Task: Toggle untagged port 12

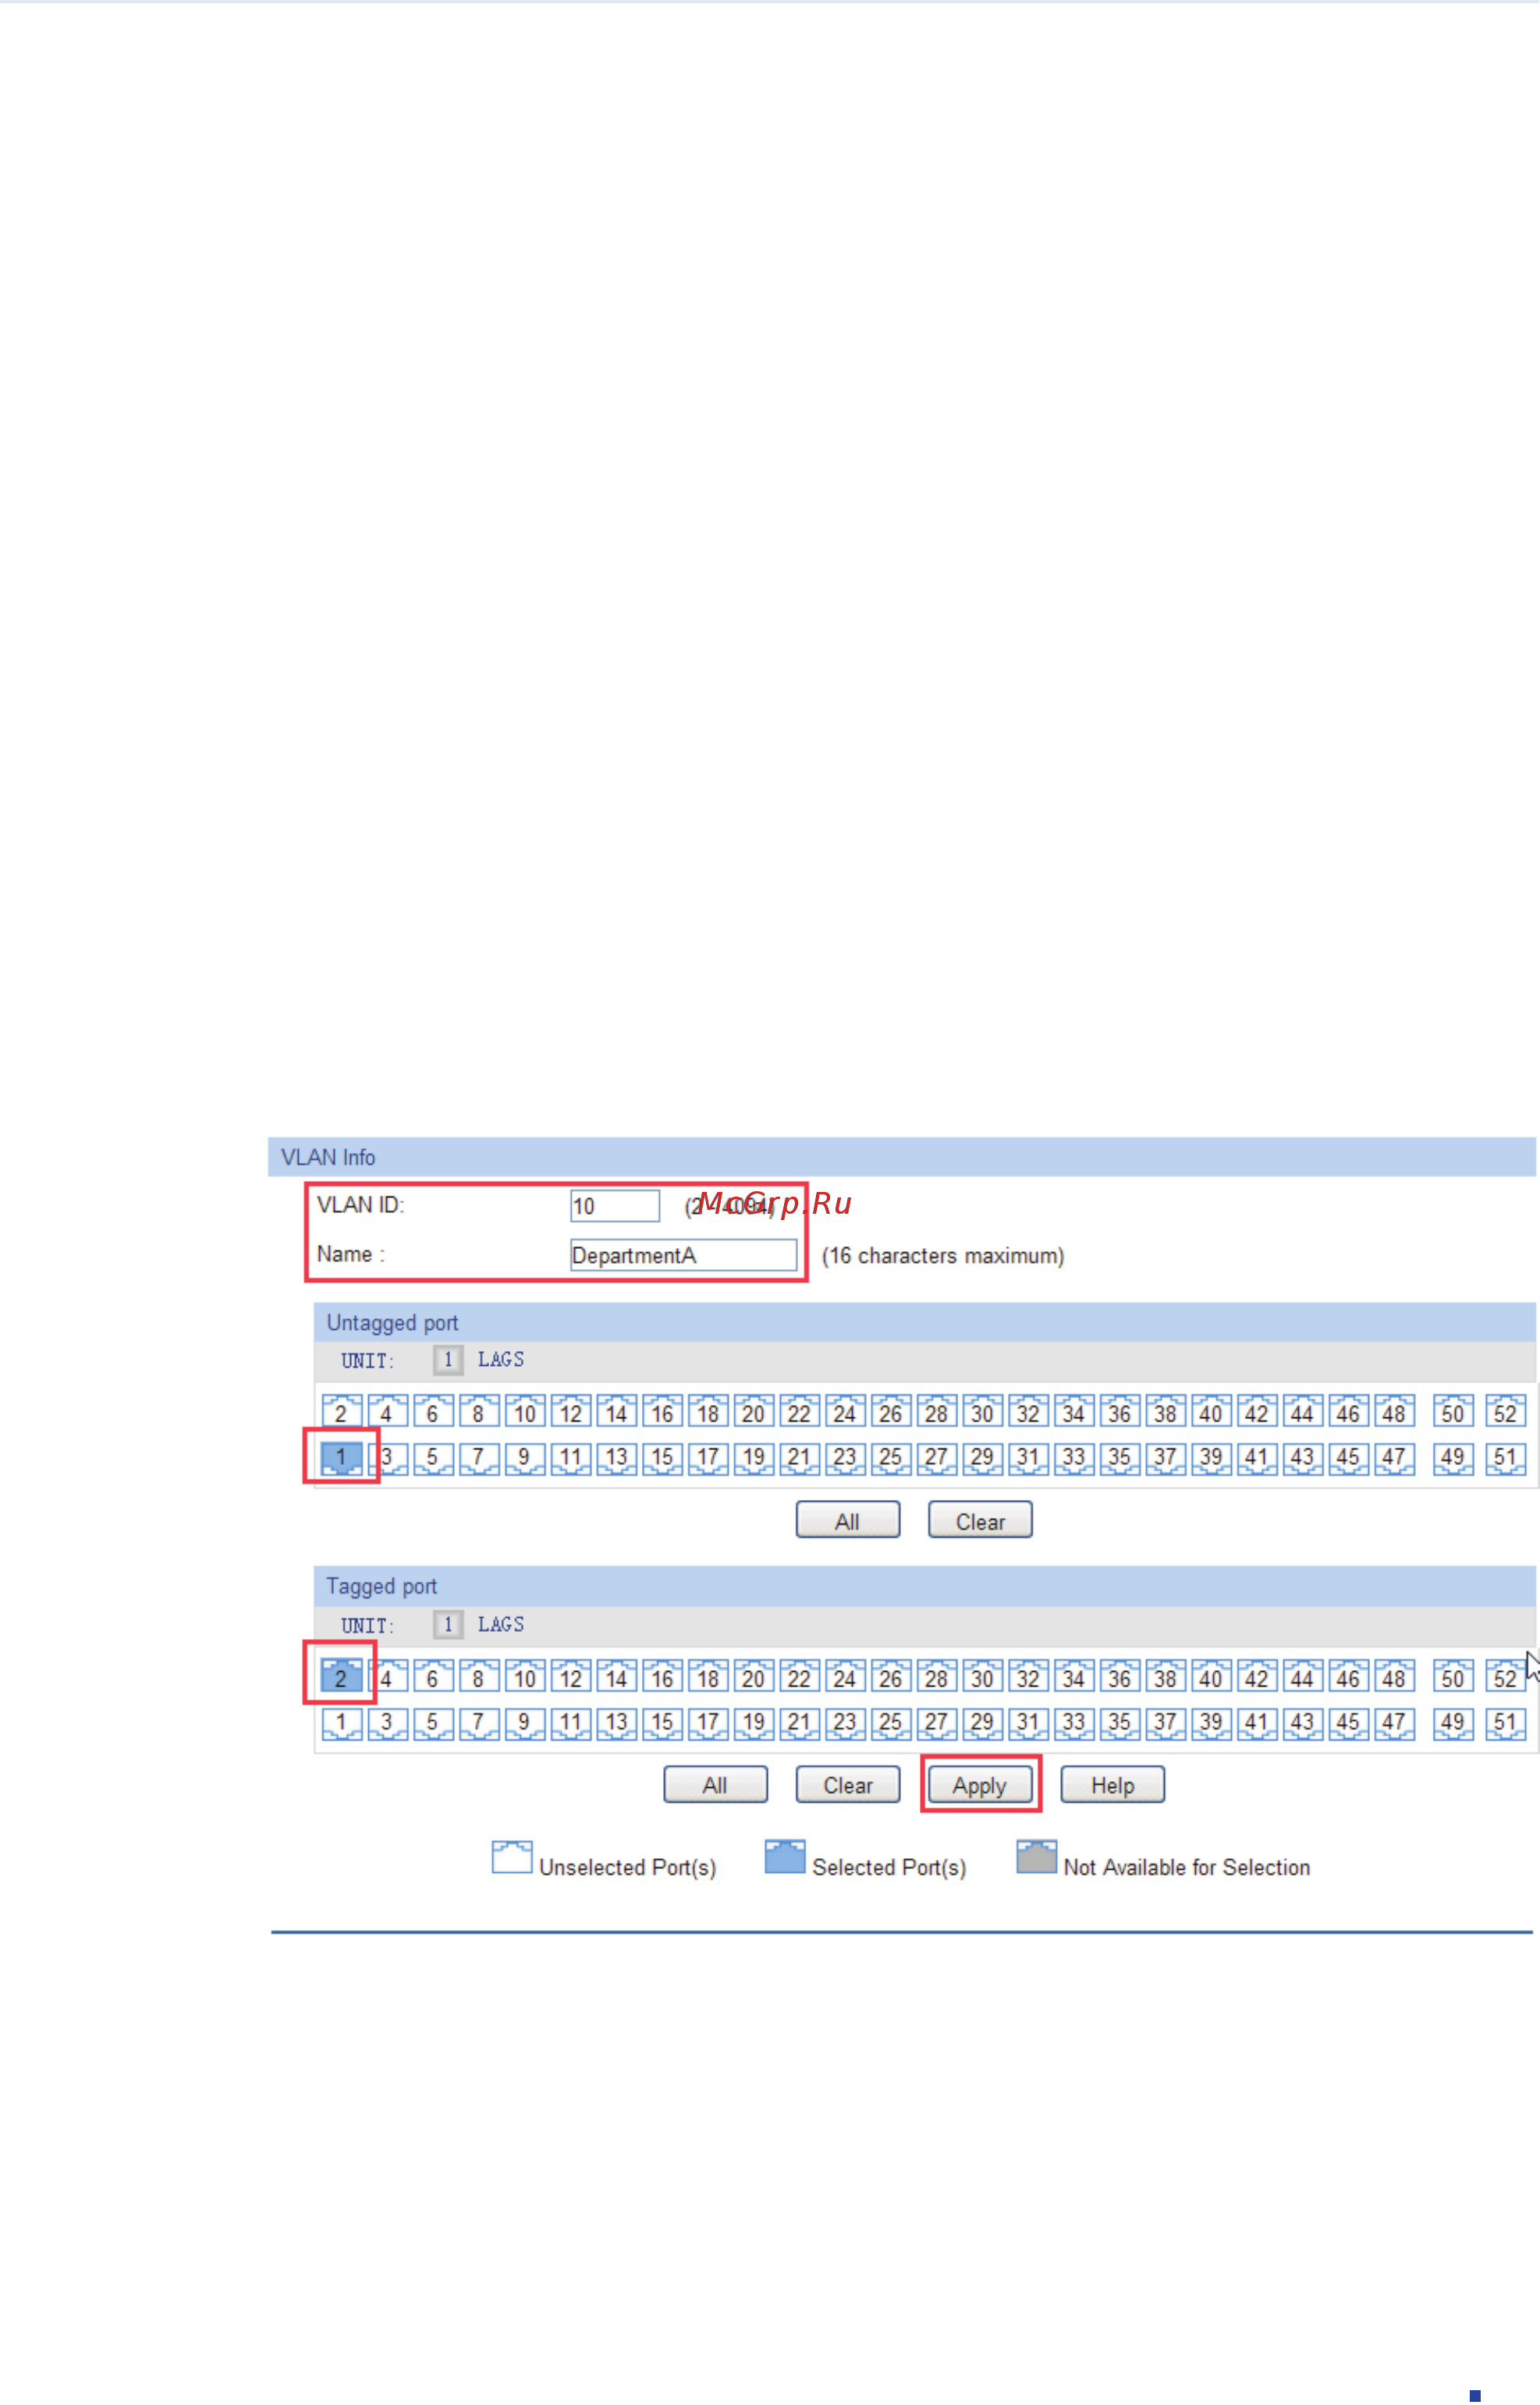Action: coord(571,1413)
